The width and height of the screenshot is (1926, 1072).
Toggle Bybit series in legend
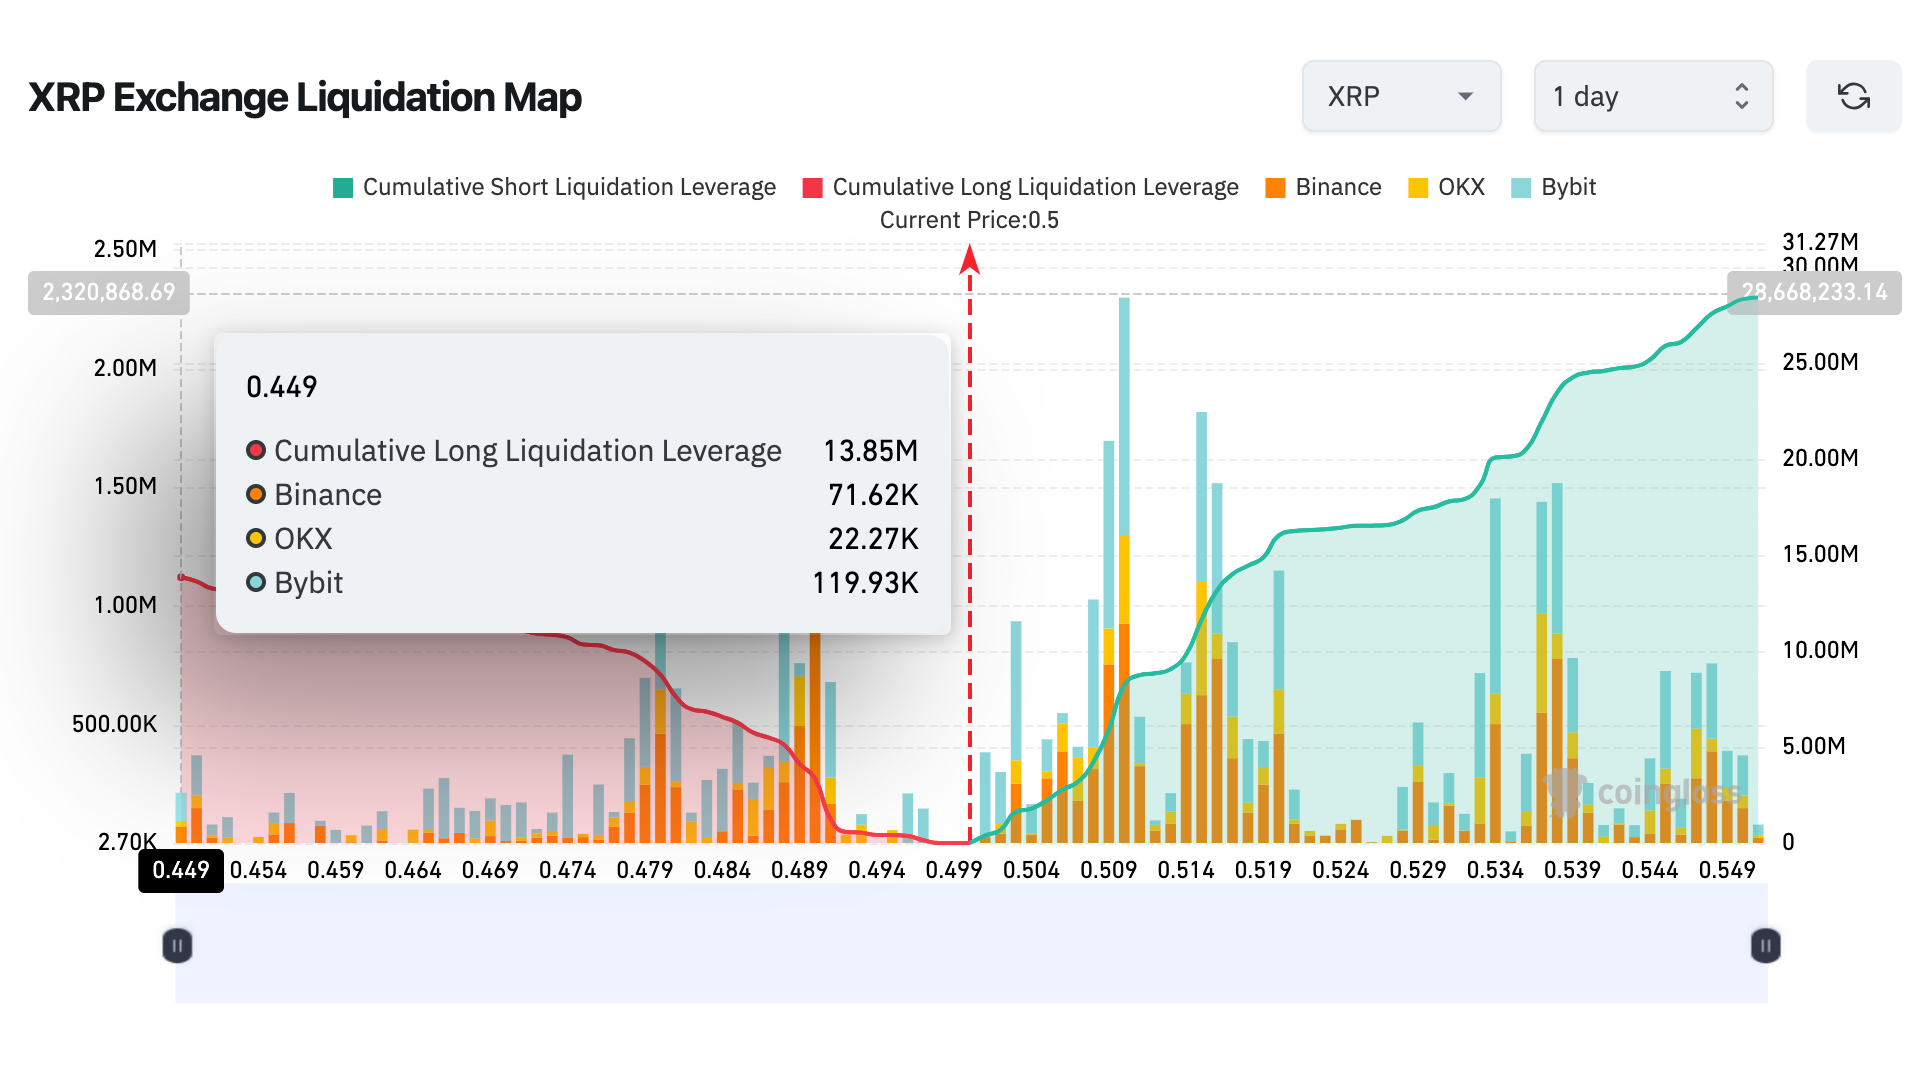tap(1554, 187)
